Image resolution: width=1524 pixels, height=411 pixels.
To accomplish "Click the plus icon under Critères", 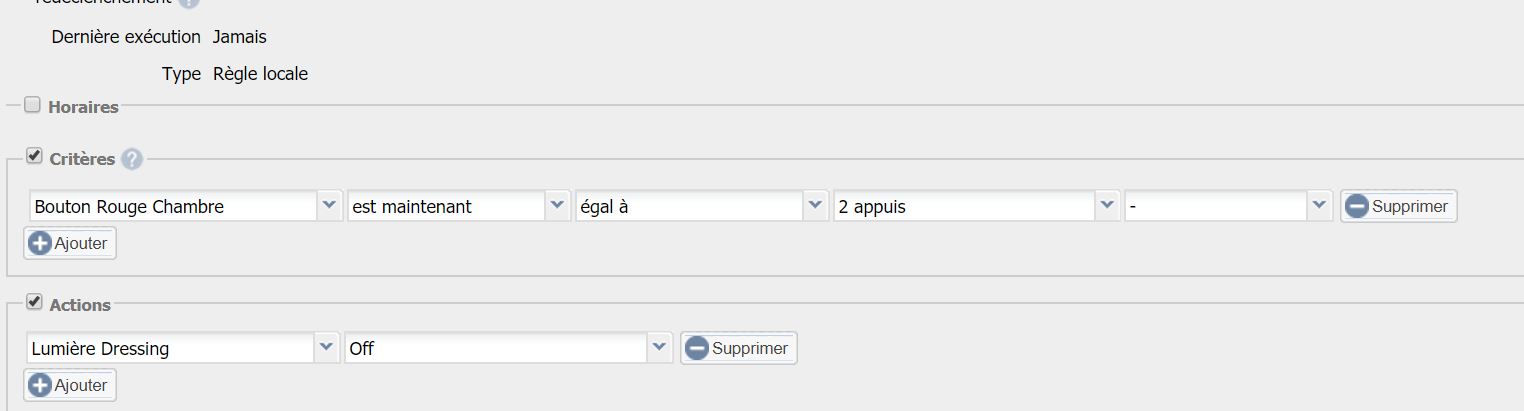I will click(x=40, y=243).
